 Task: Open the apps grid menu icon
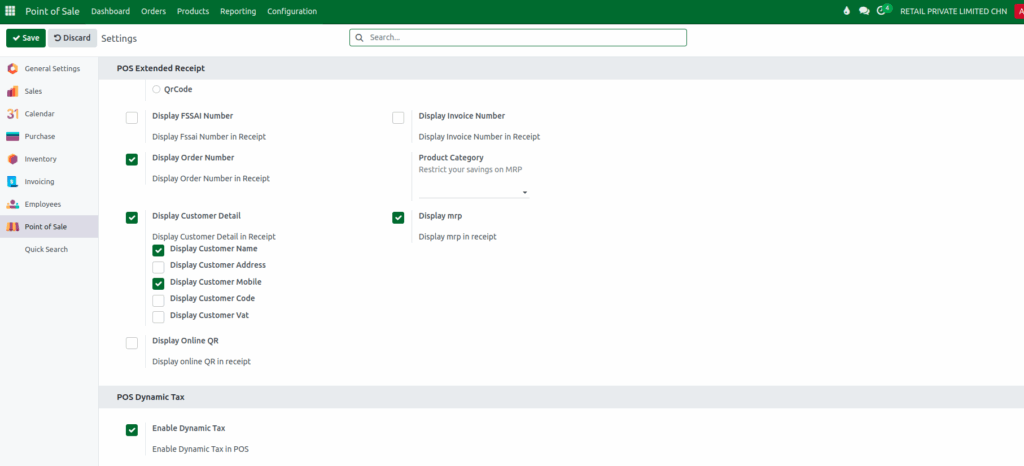click(x=10, y=11)
